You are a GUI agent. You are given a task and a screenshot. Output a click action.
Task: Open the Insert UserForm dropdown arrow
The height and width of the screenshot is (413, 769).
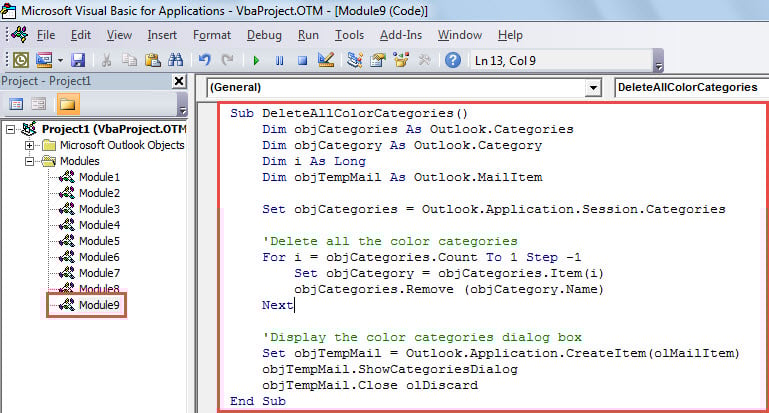(x=60, y=61)
